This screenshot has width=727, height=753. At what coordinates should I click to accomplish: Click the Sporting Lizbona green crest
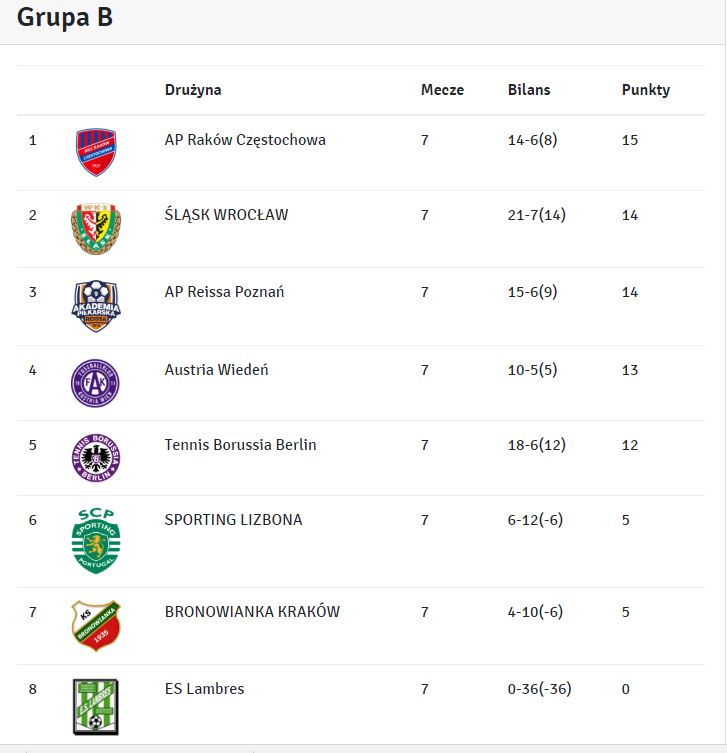pos(96,541)
